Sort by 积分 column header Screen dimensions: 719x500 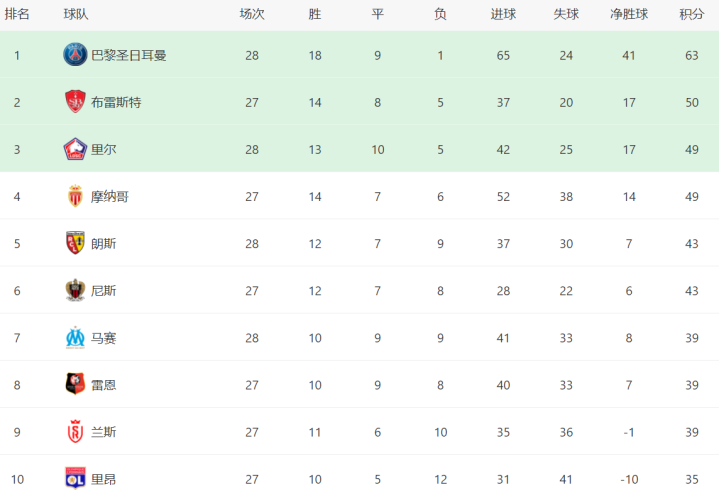click(691, 14)
